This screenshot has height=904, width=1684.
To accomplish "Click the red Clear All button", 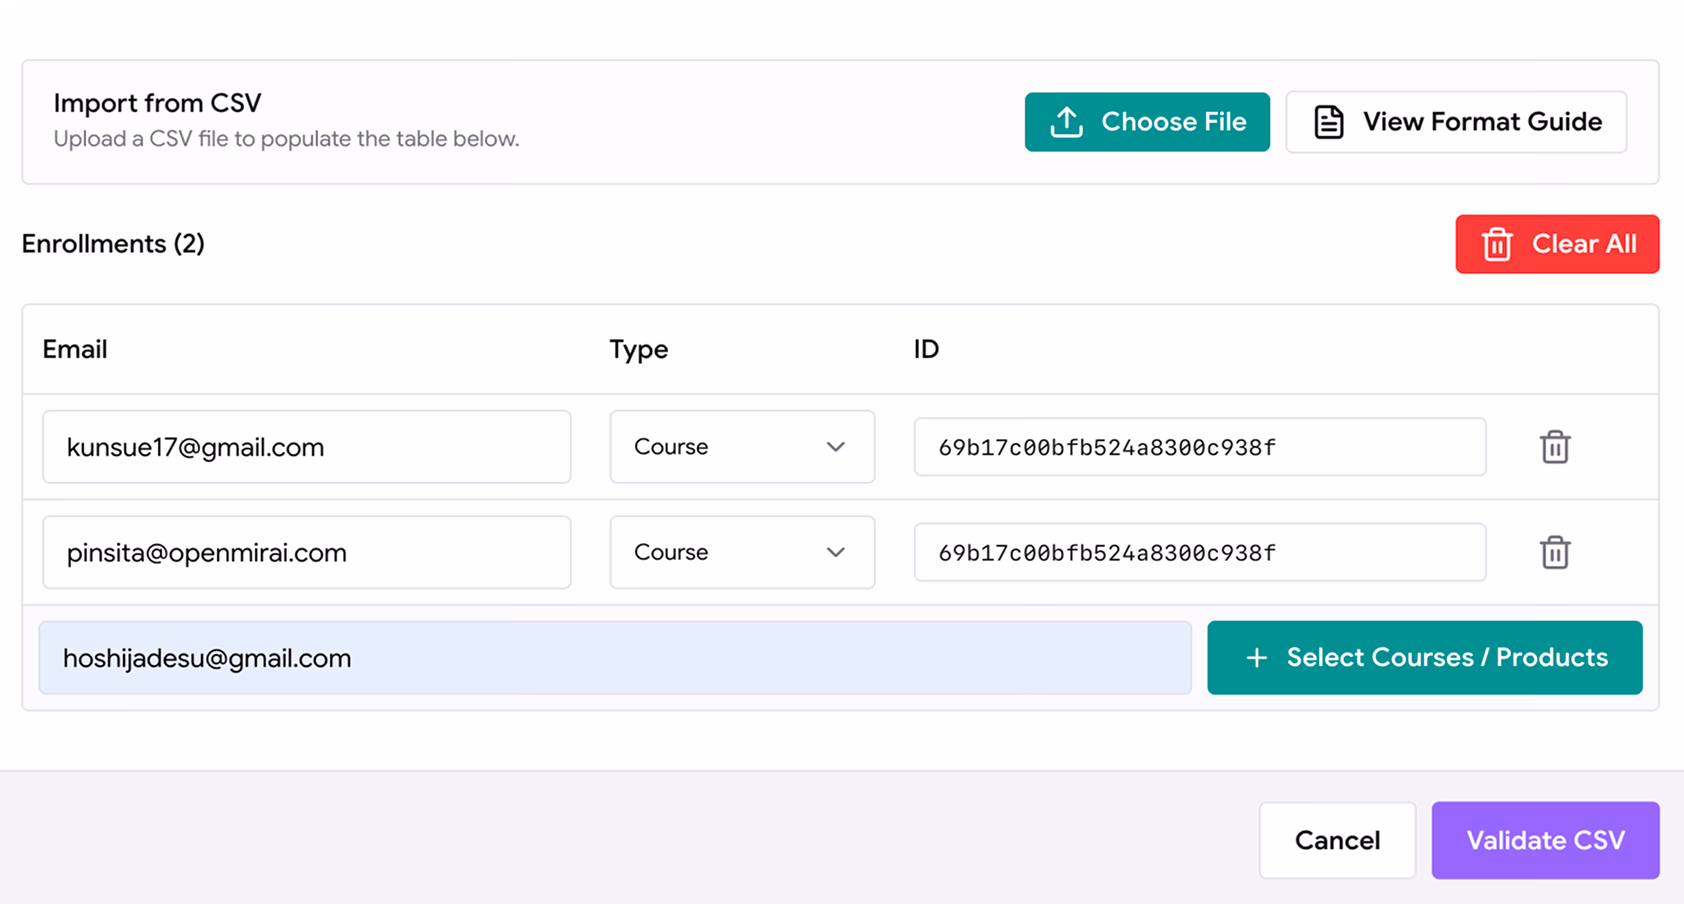I will 1557,244.
